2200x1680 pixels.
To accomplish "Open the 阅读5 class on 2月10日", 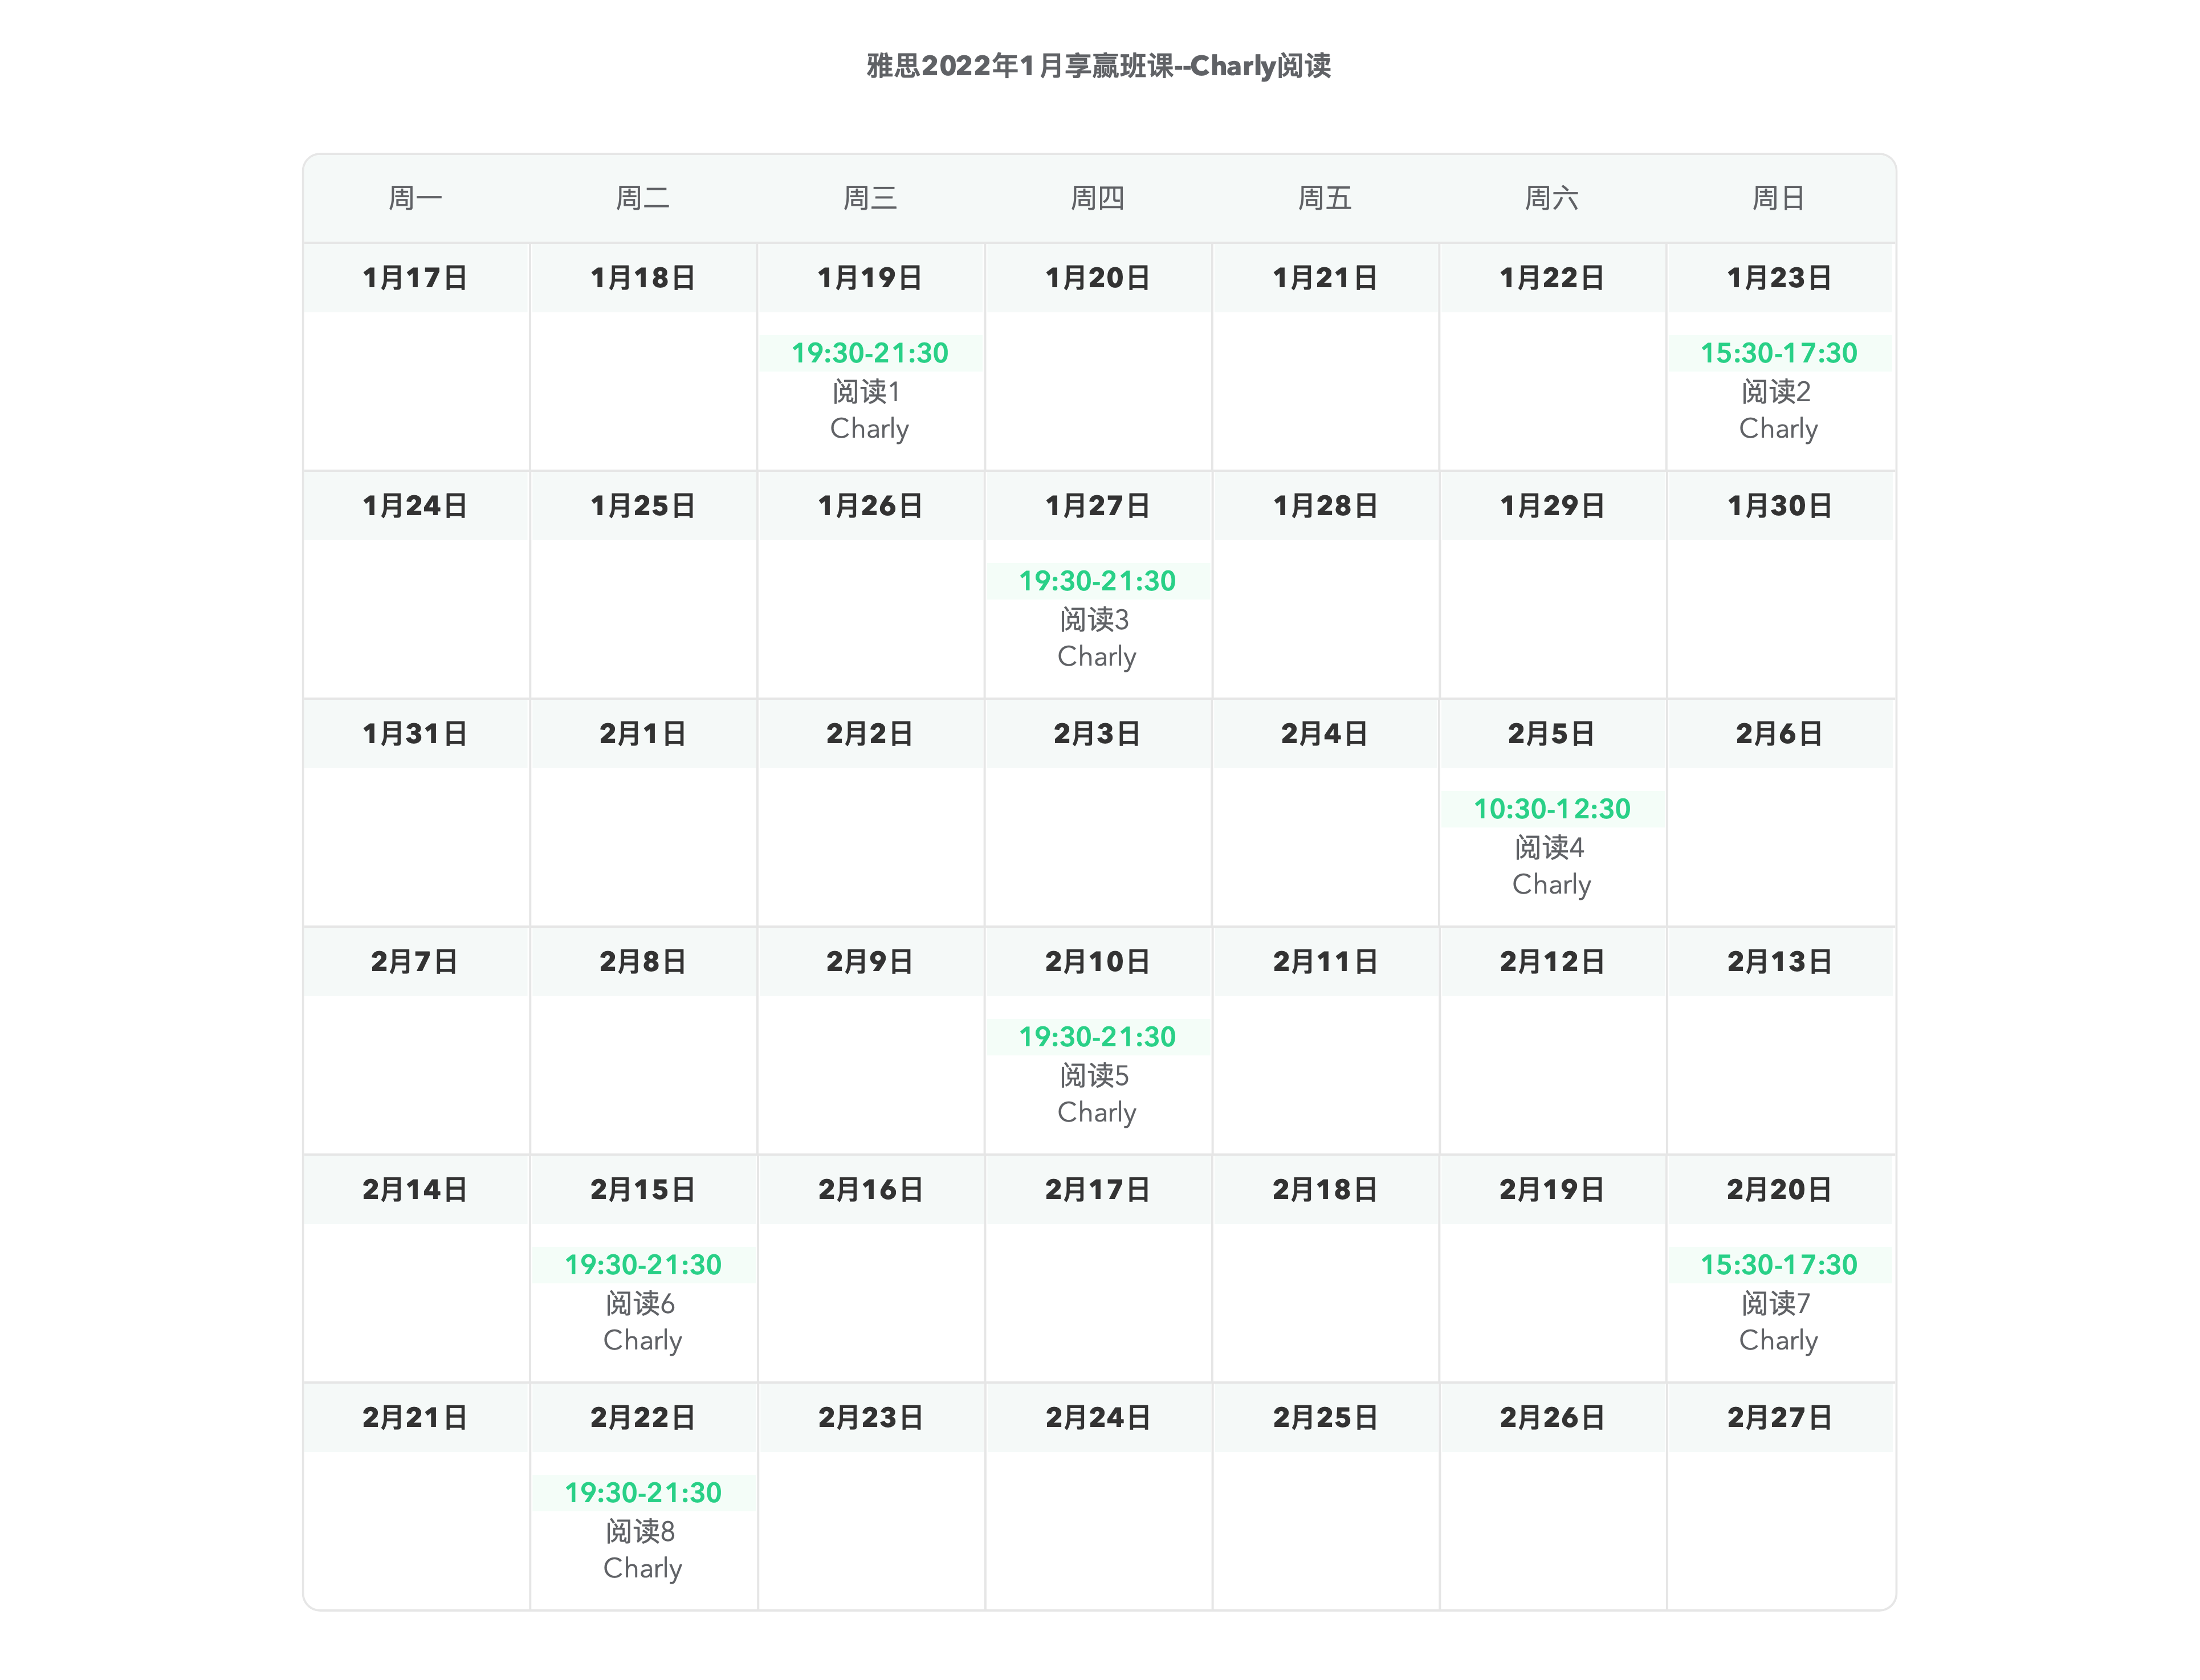I will [1096, 1075].
